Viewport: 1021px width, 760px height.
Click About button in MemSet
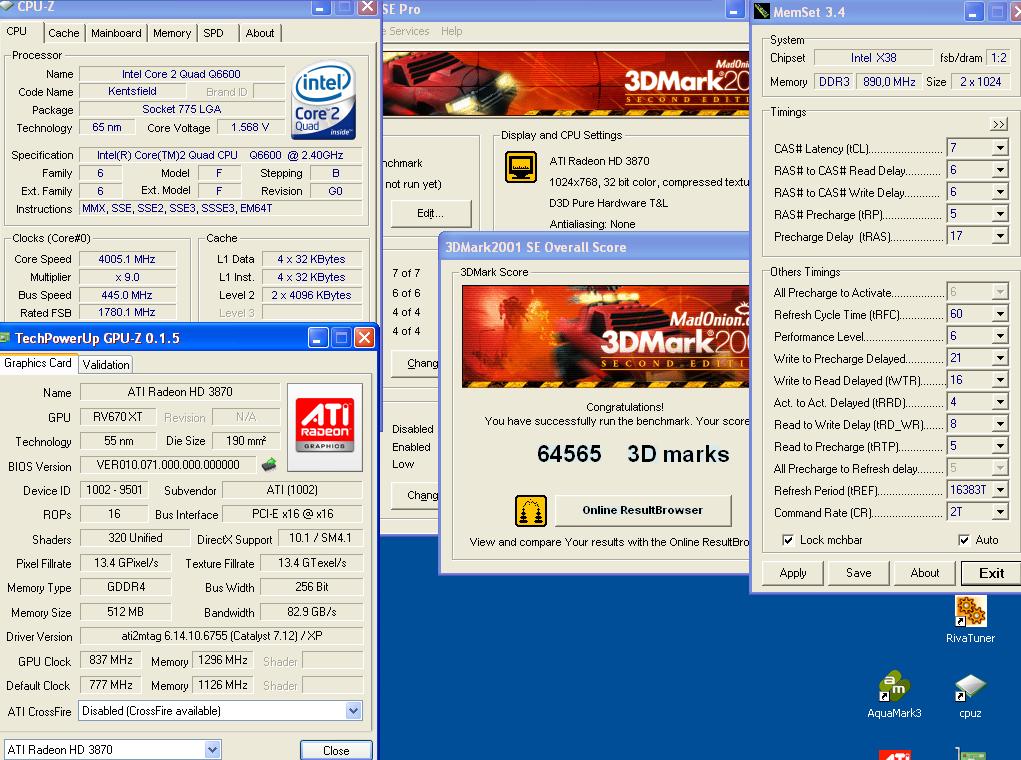pos(925,573)
